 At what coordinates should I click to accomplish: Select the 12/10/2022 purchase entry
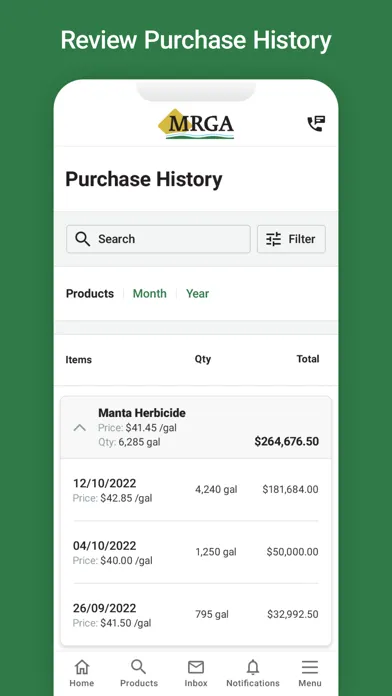click(x=196, y=490)
